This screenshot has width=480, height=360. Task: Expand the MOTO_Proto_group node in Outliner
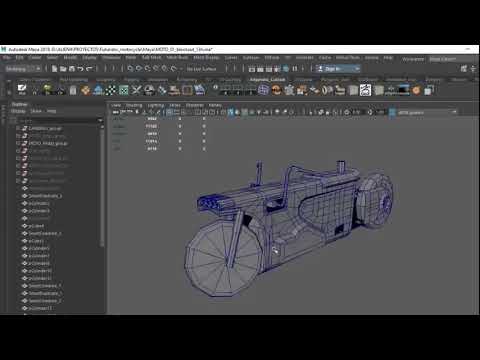tap(19, 143)
